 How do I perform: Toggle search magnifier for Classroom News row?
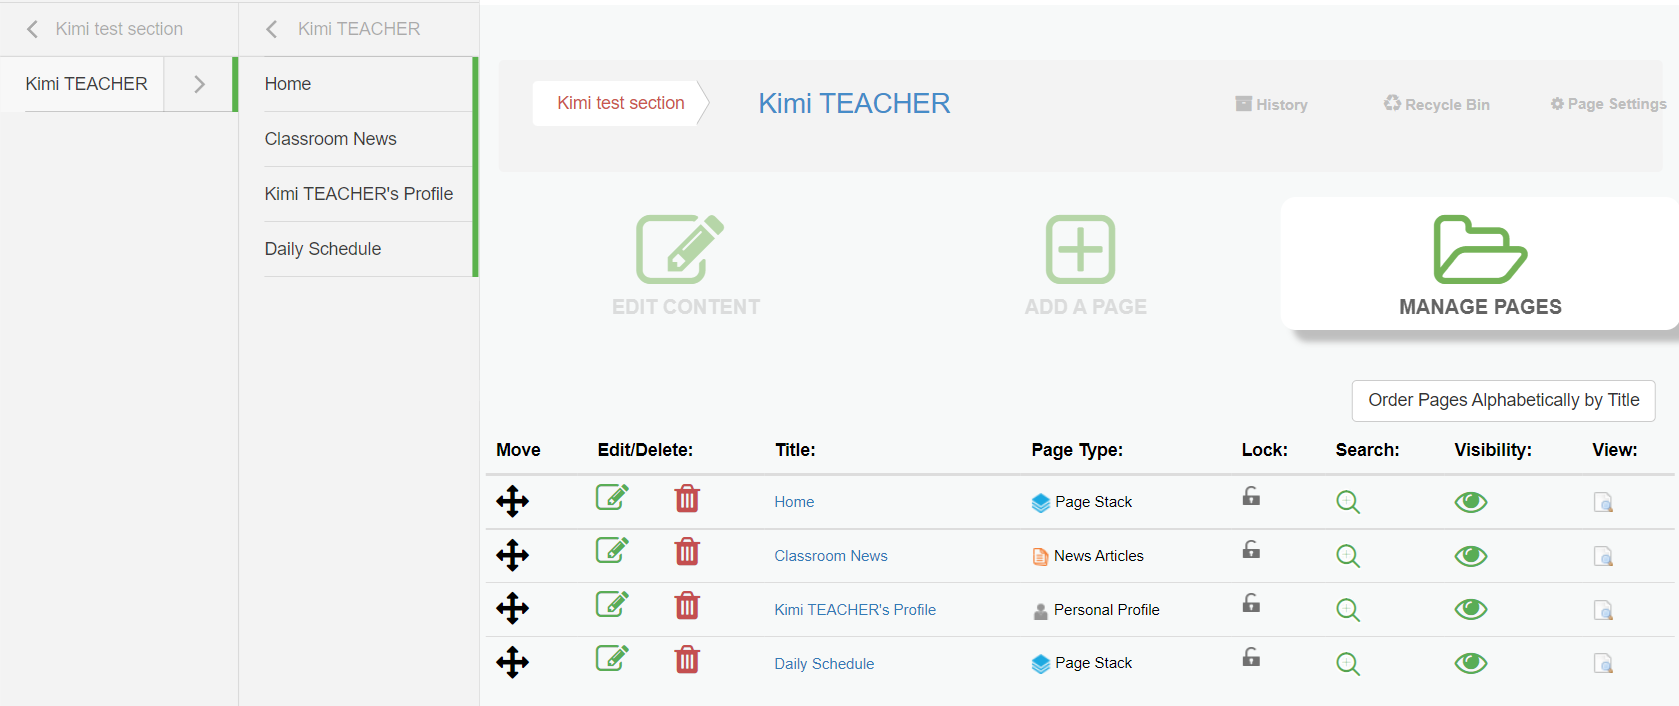1348,556
